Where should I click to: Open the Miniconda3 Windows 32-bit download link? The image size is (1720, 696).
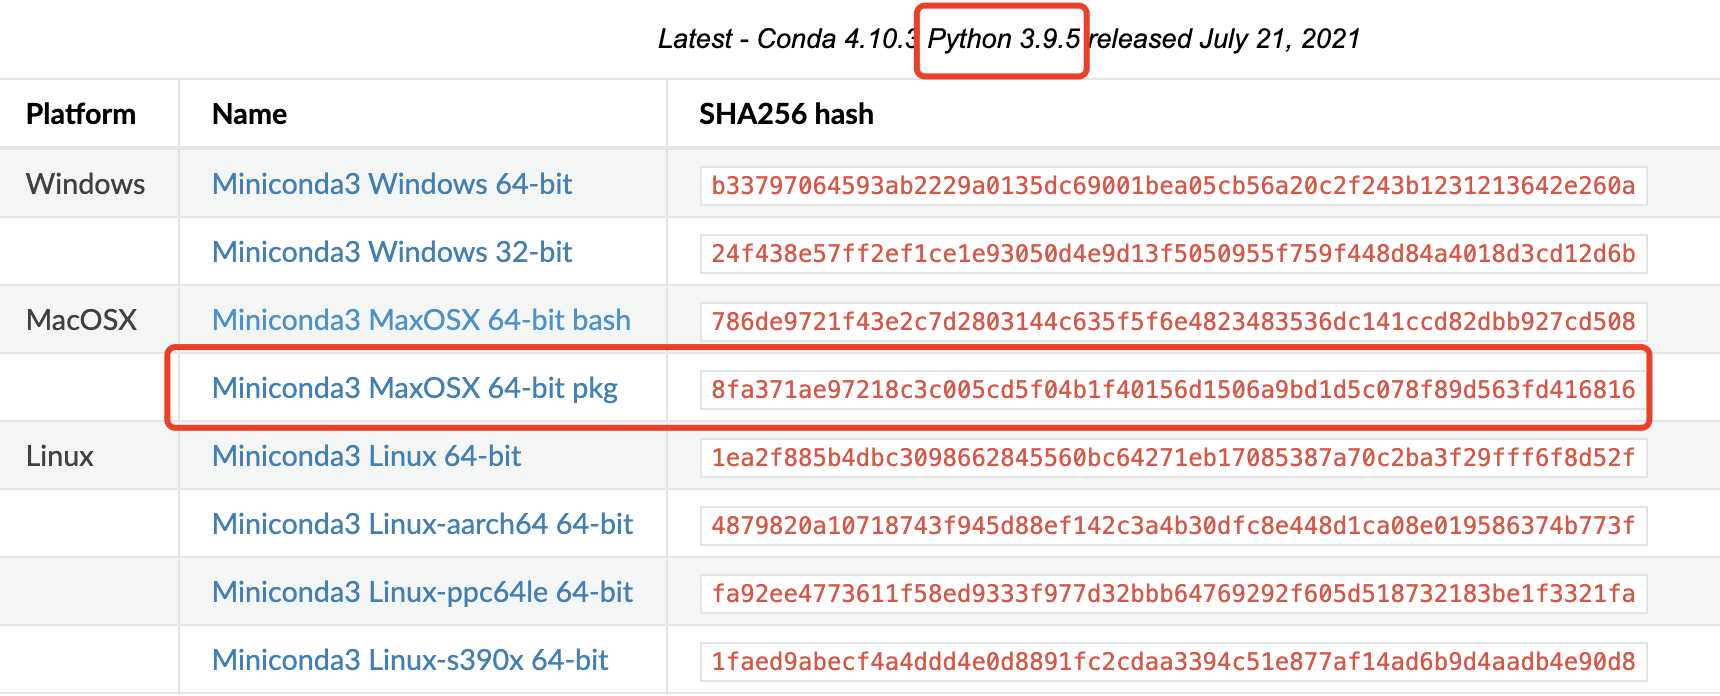[x=392, y=251]
